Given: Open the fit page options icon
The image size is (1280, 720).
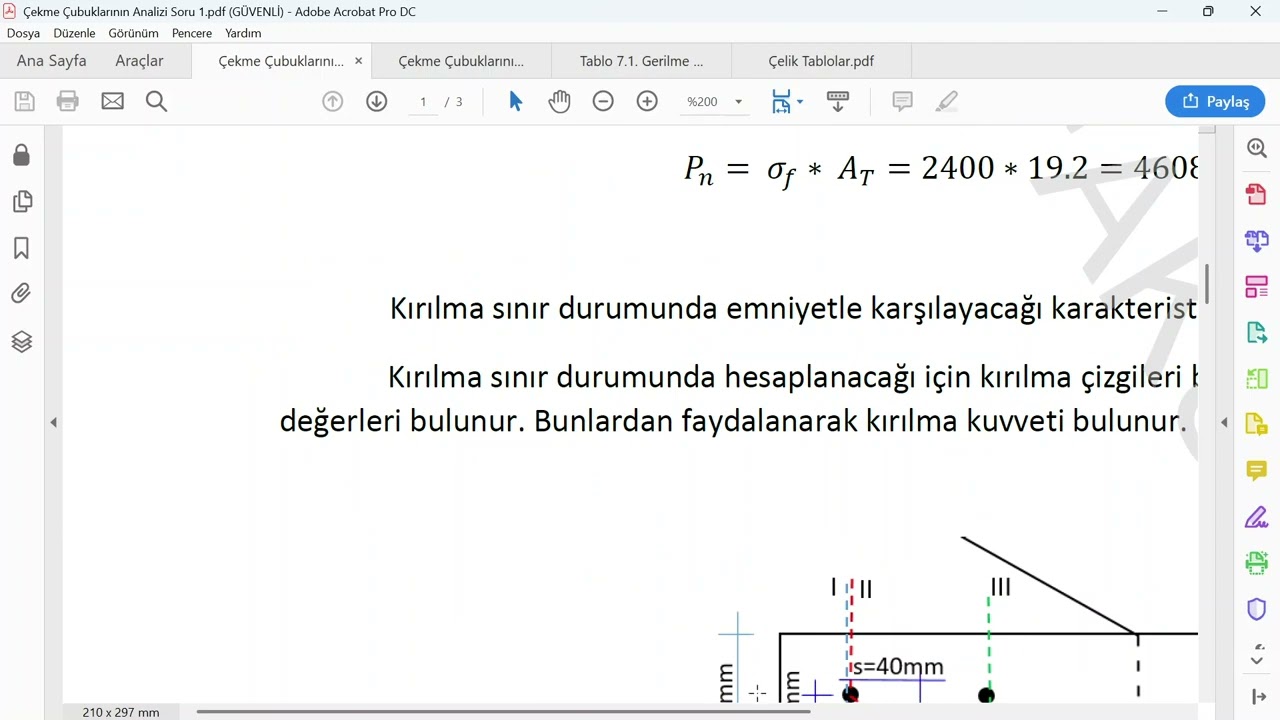Looking at the screenshot, I should (781, 101).
